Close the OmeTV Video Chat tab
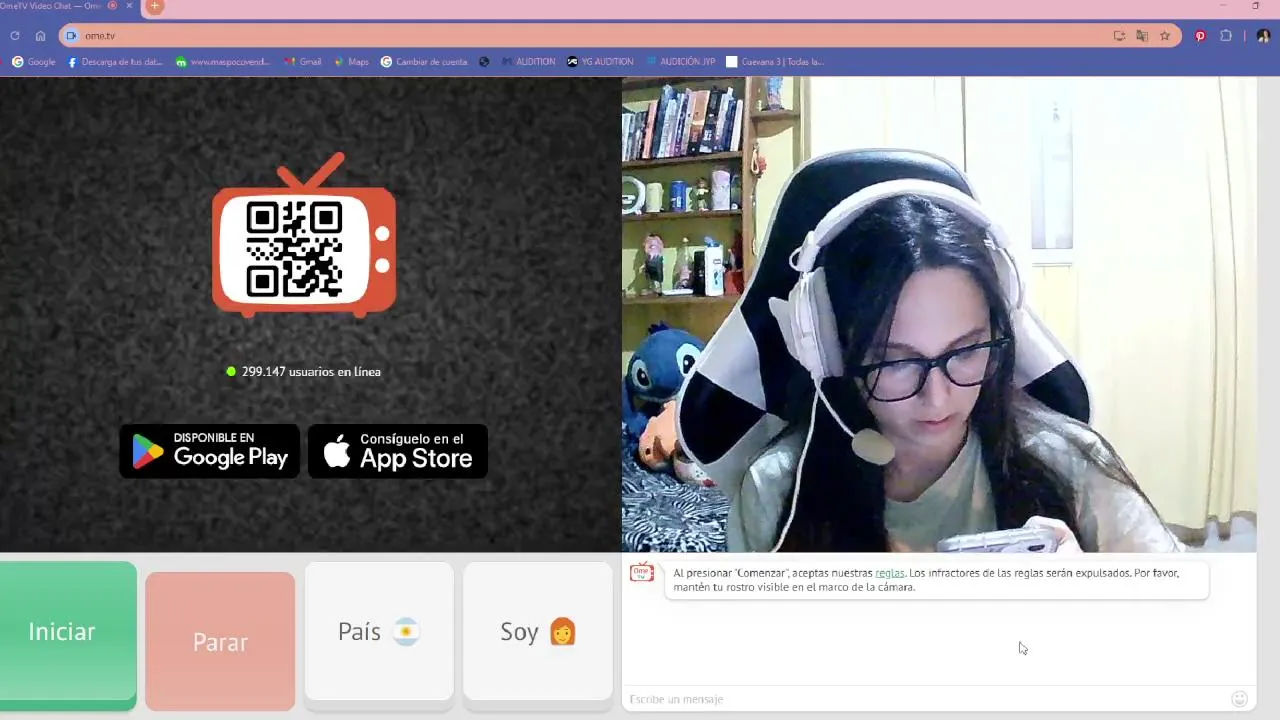 (x=129, y=6)
